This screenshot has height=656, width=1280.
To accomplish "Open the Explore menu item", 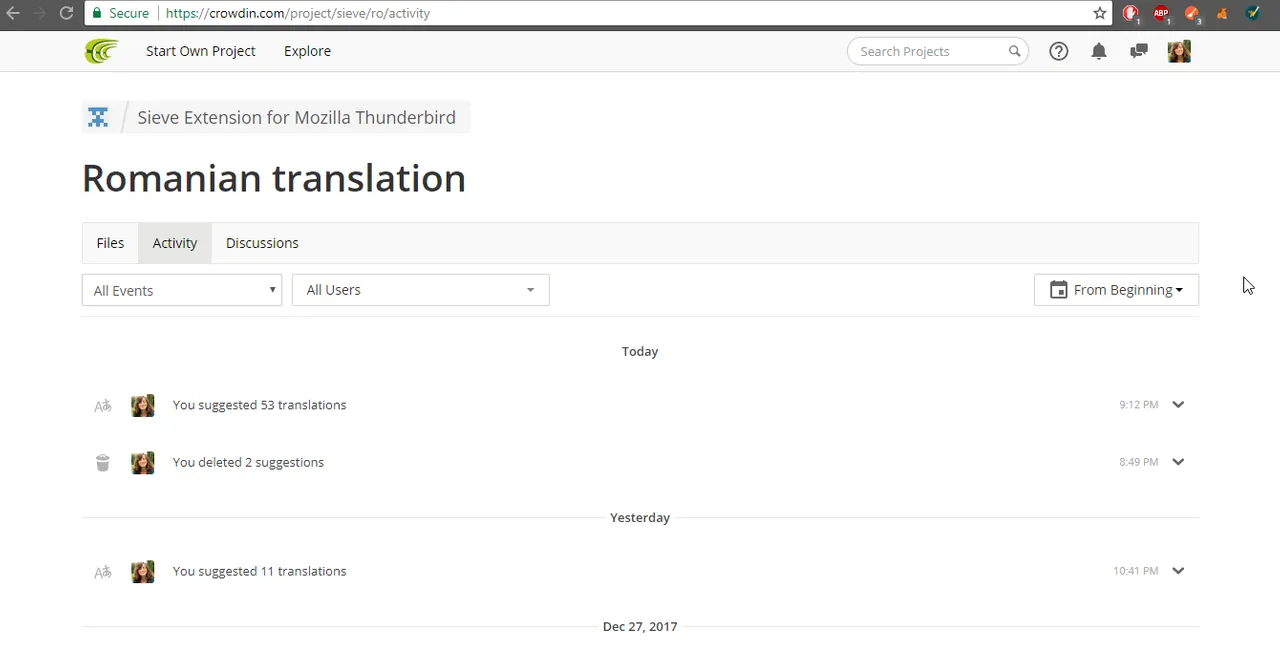I will tap(307, 51).
